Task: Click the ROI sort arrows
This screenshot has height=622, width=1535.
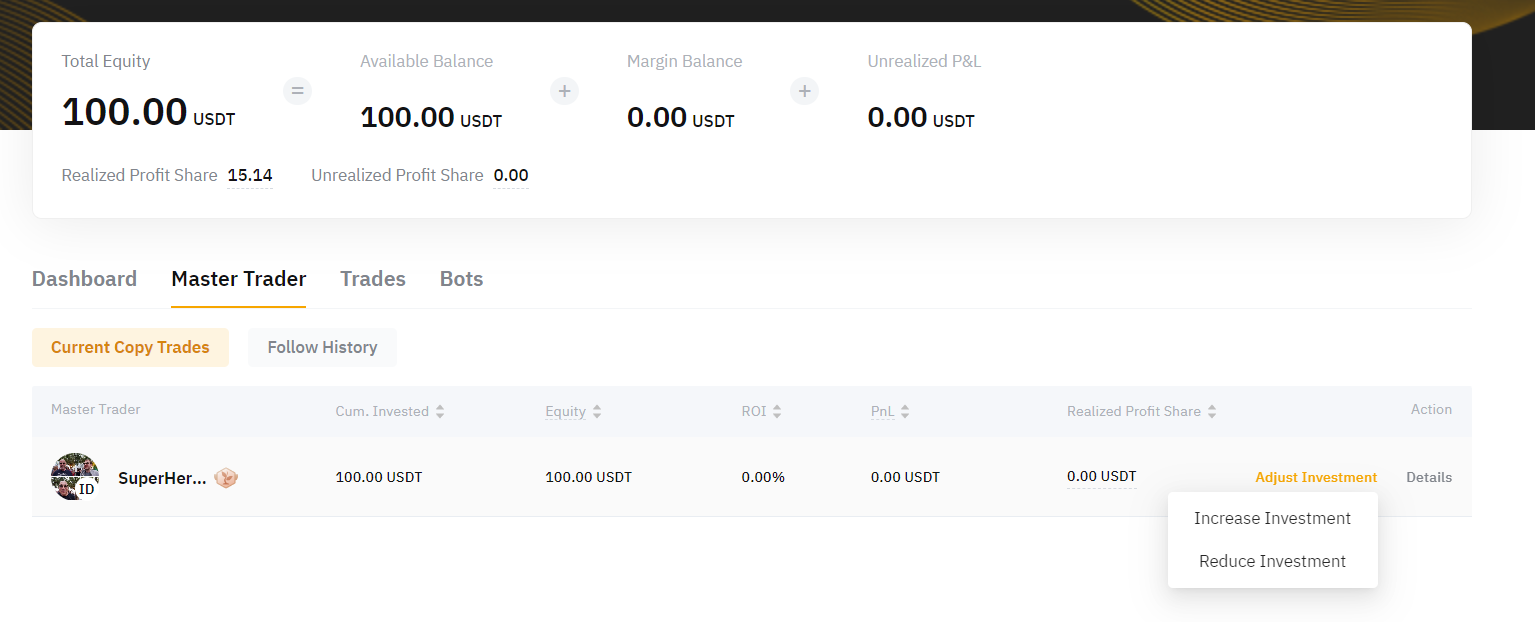Action: click(x=777, y=411)
